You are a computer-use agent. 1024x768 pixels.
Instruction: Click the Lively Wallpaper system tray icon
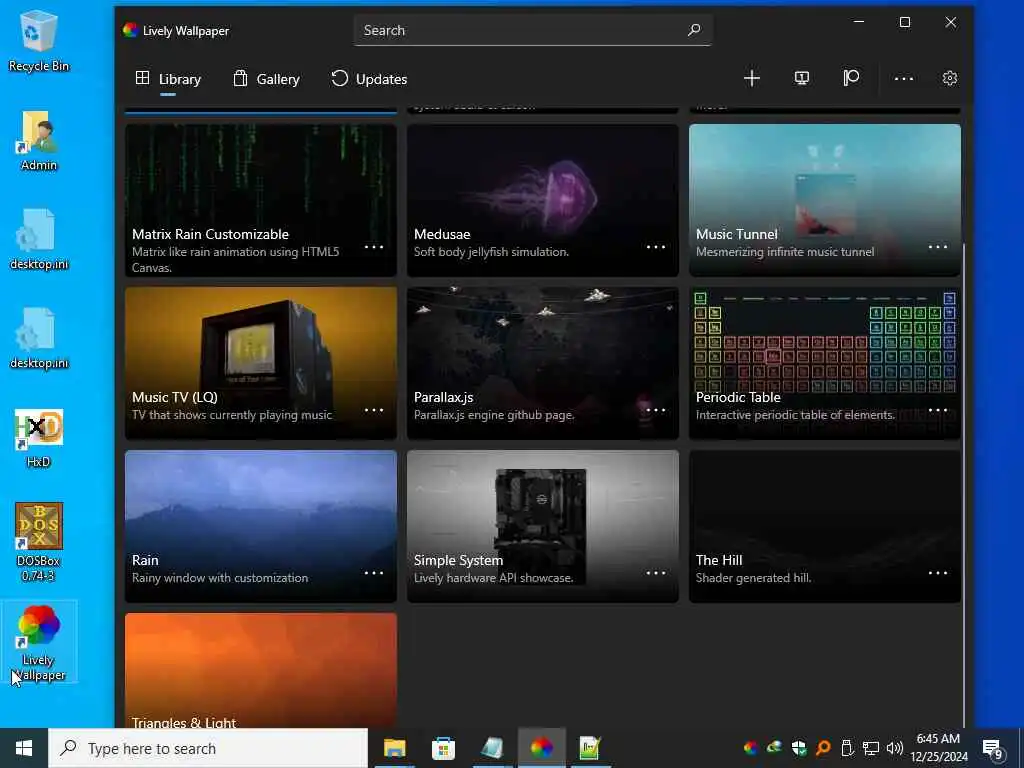tap(750, 748)
